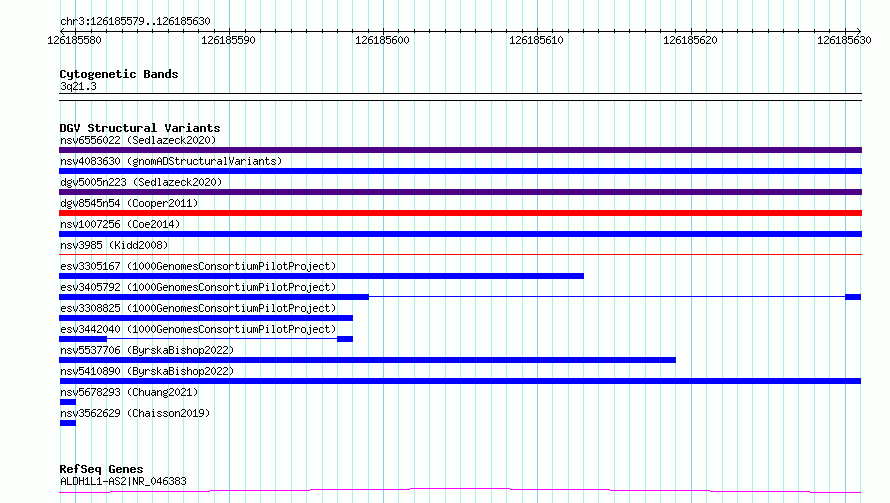The width and height of the screenshot is (890, 503).
Task: Open esv3405792 (1000GenomesConsortiumPilotProject) label
Action: (198, 287)
